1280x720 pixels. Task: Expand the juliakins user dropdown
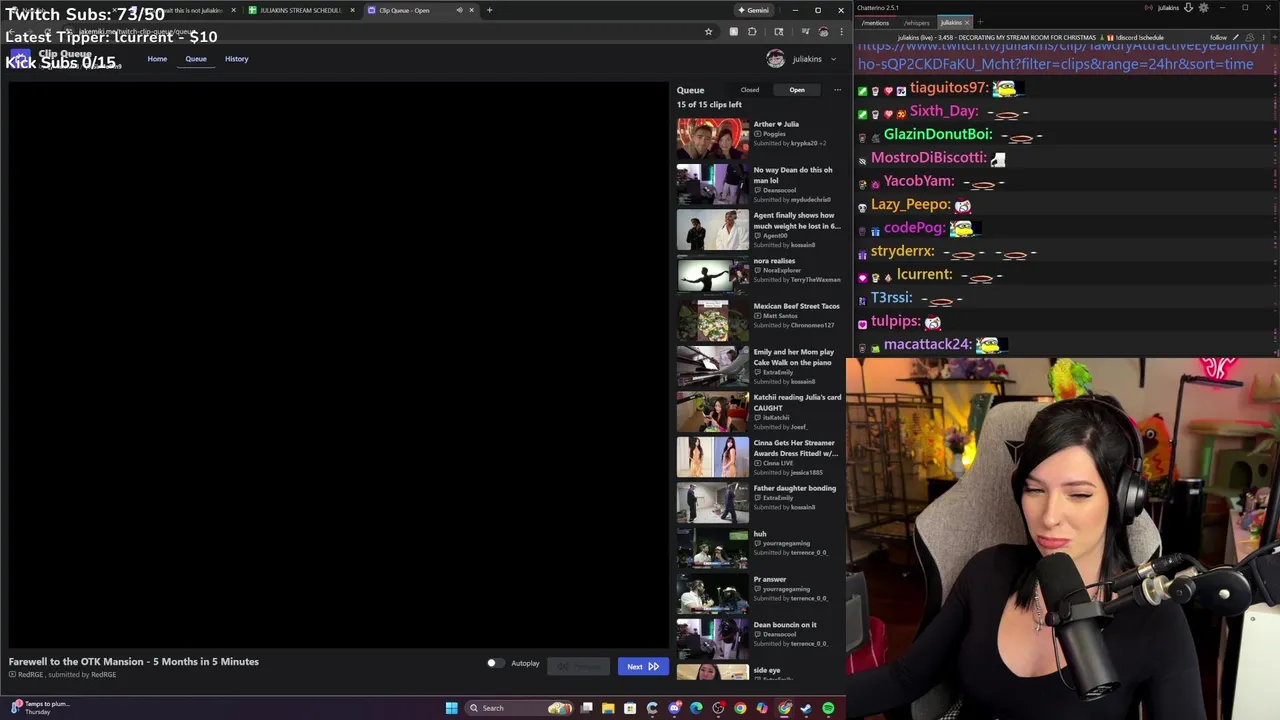[833, 59]
